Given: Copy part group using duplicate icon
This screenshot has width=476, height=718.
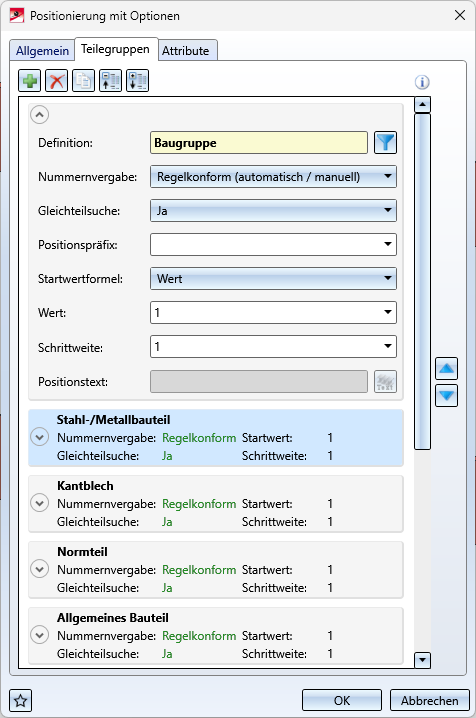Looking at the screenshot, I should (x=84, y=81).
